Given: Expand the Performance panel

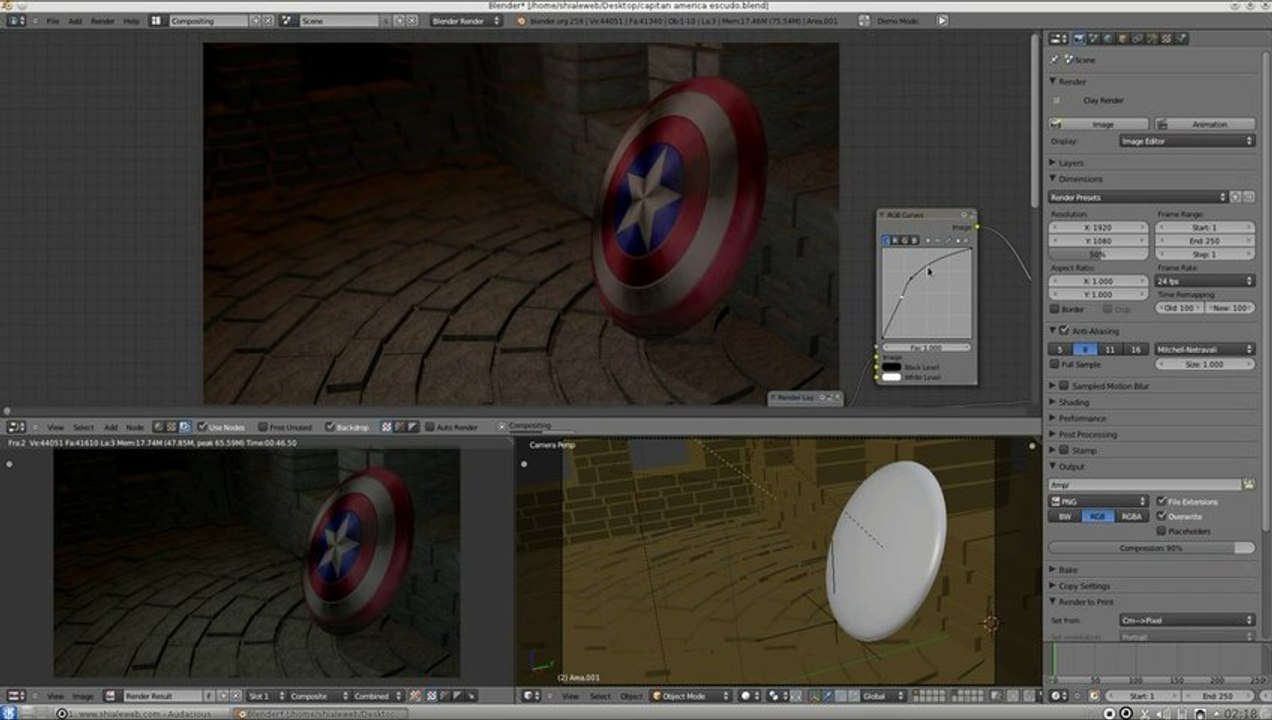Looking at the screenshot, I should click(x=1081, y=418).
